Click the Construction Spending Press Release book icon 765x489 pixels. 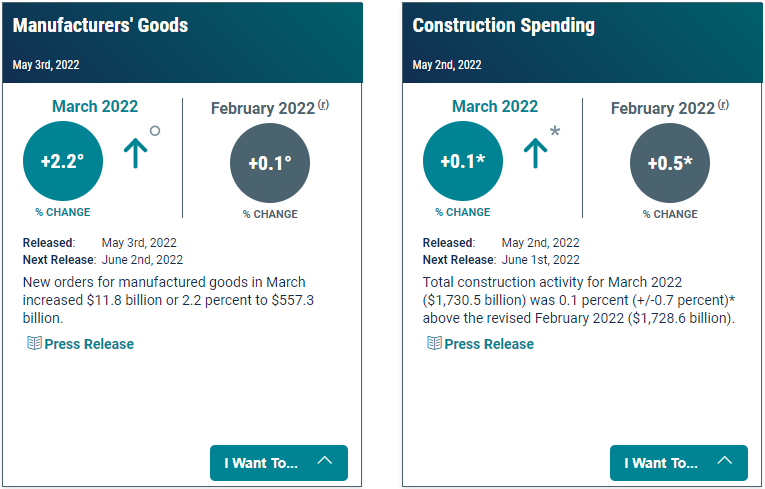tap(434, 343)
